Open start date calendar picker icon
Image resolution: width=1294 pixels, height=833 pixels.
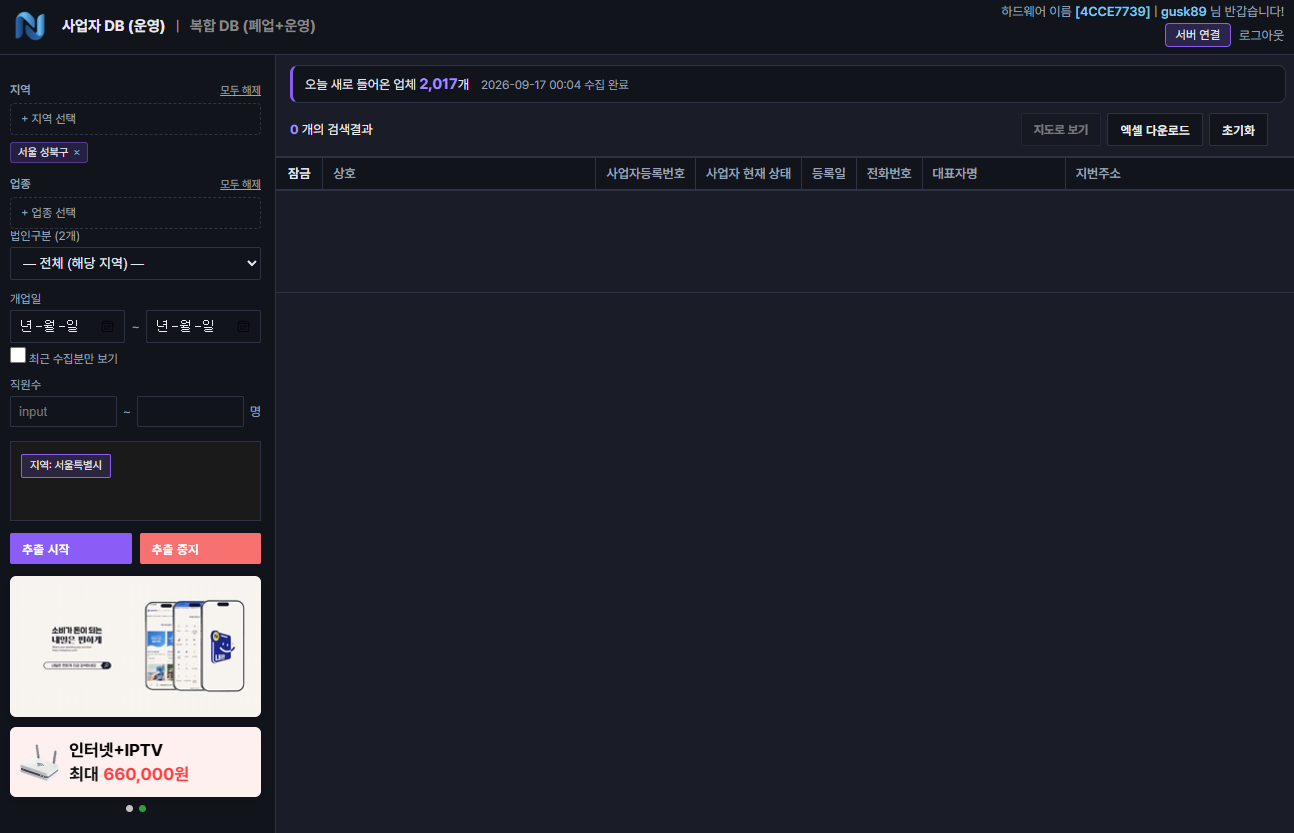pyautogui.click(x=107, y=326)
